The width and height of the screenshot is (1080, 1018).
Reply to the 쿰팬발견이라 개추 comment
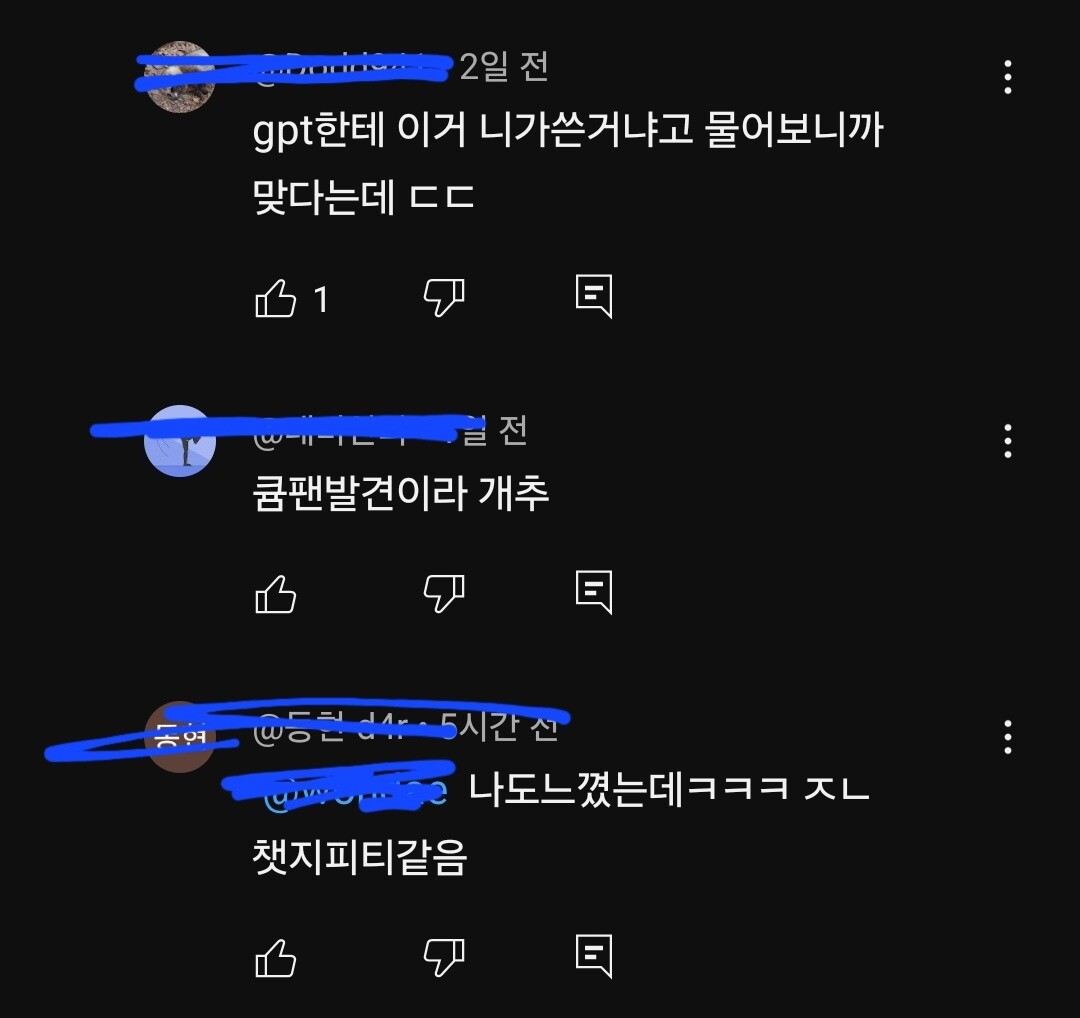(x=594, y=592)
